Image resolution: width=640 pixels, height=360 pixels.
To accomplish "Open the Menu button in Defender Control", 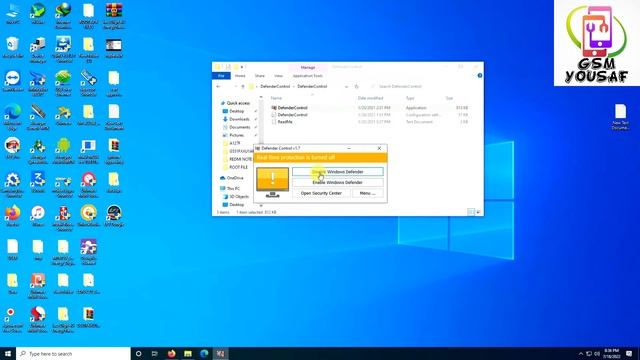I will [x=367, y=193].
